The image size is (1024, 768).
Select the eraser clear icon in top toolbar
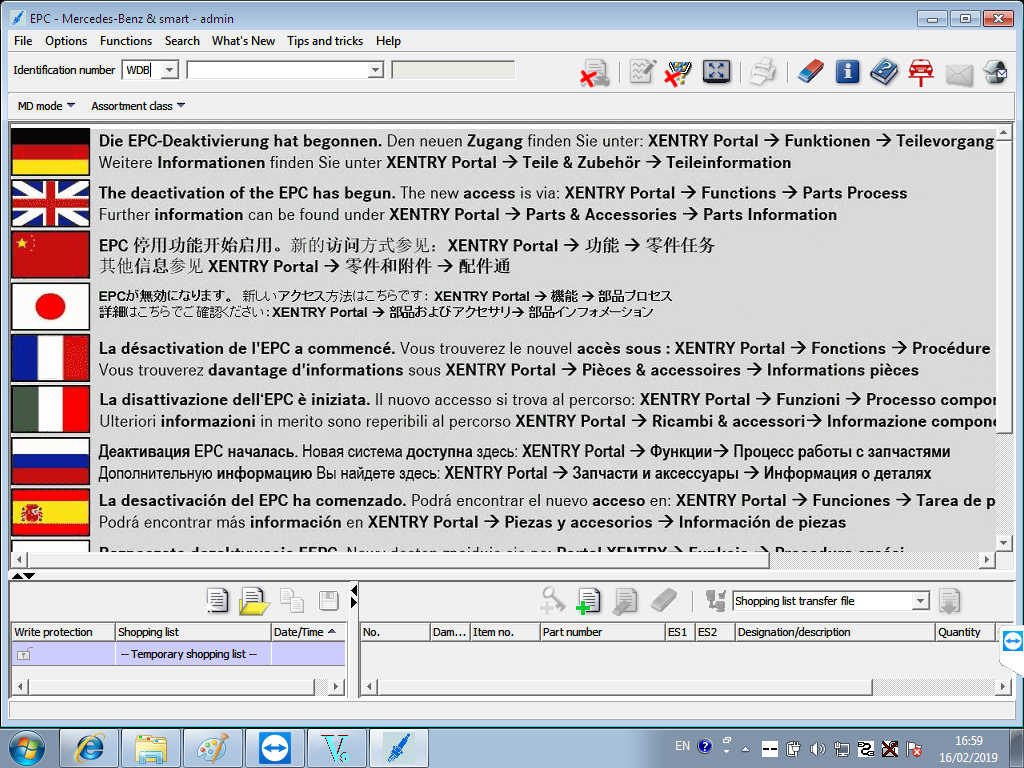coord(810,71)
